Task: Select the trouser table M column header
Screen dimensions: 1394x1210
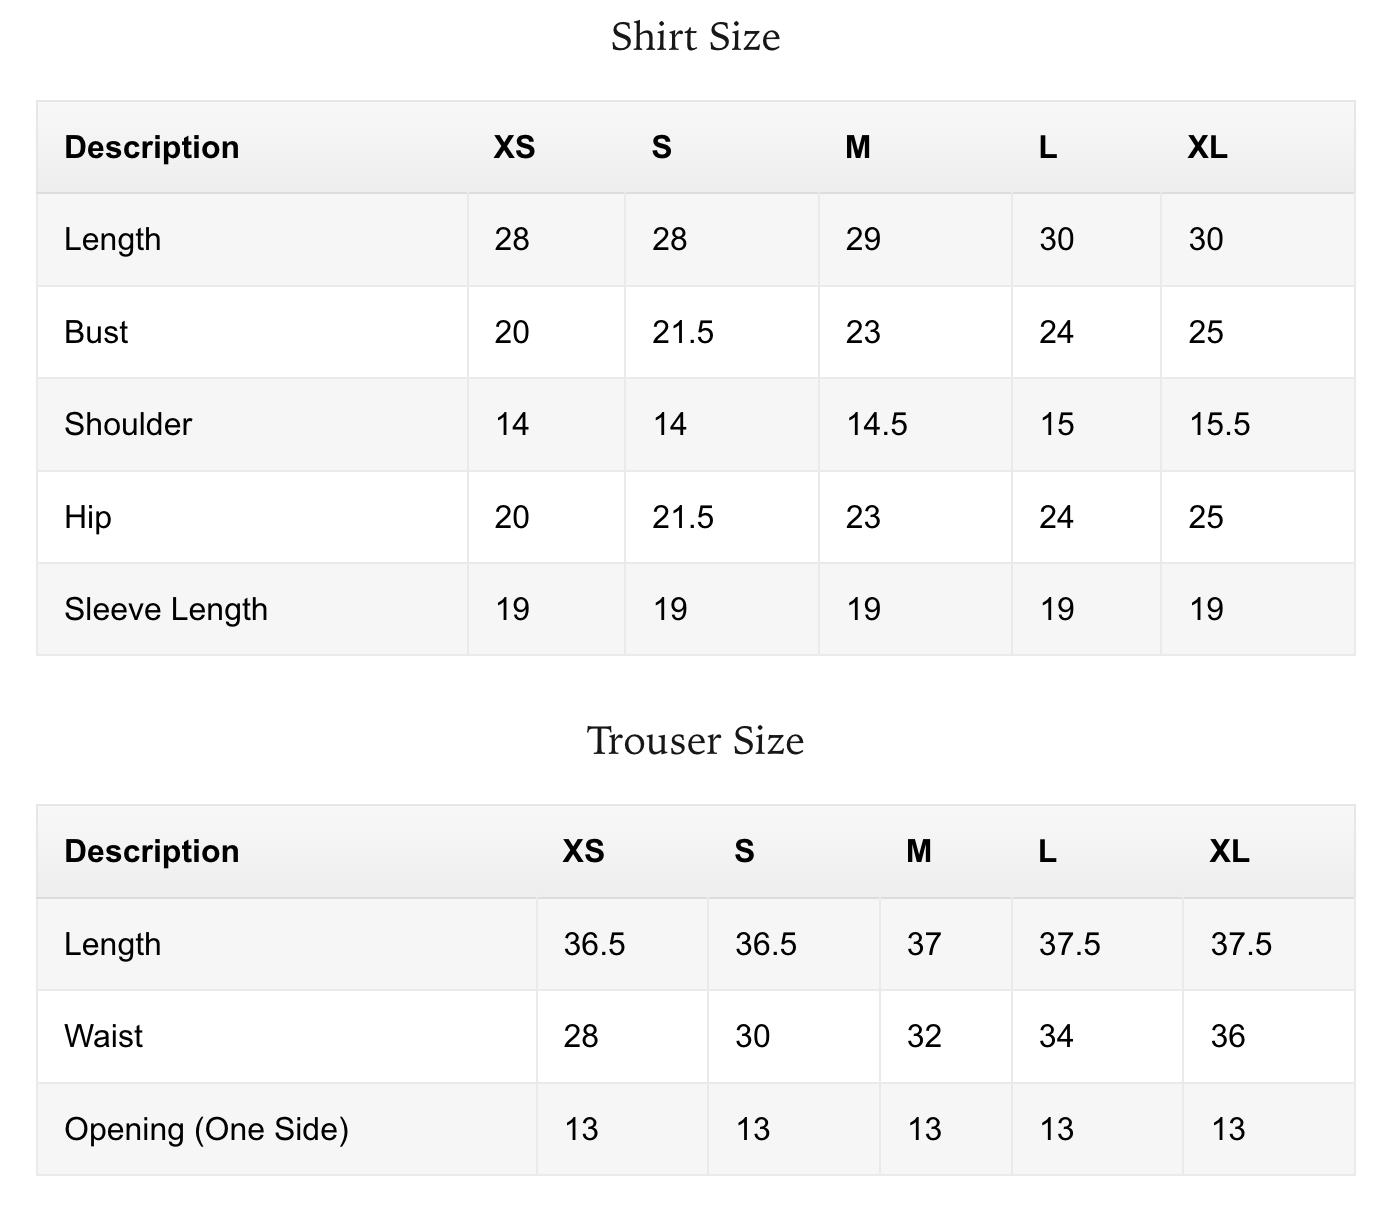Action: (x=919, y=851)
